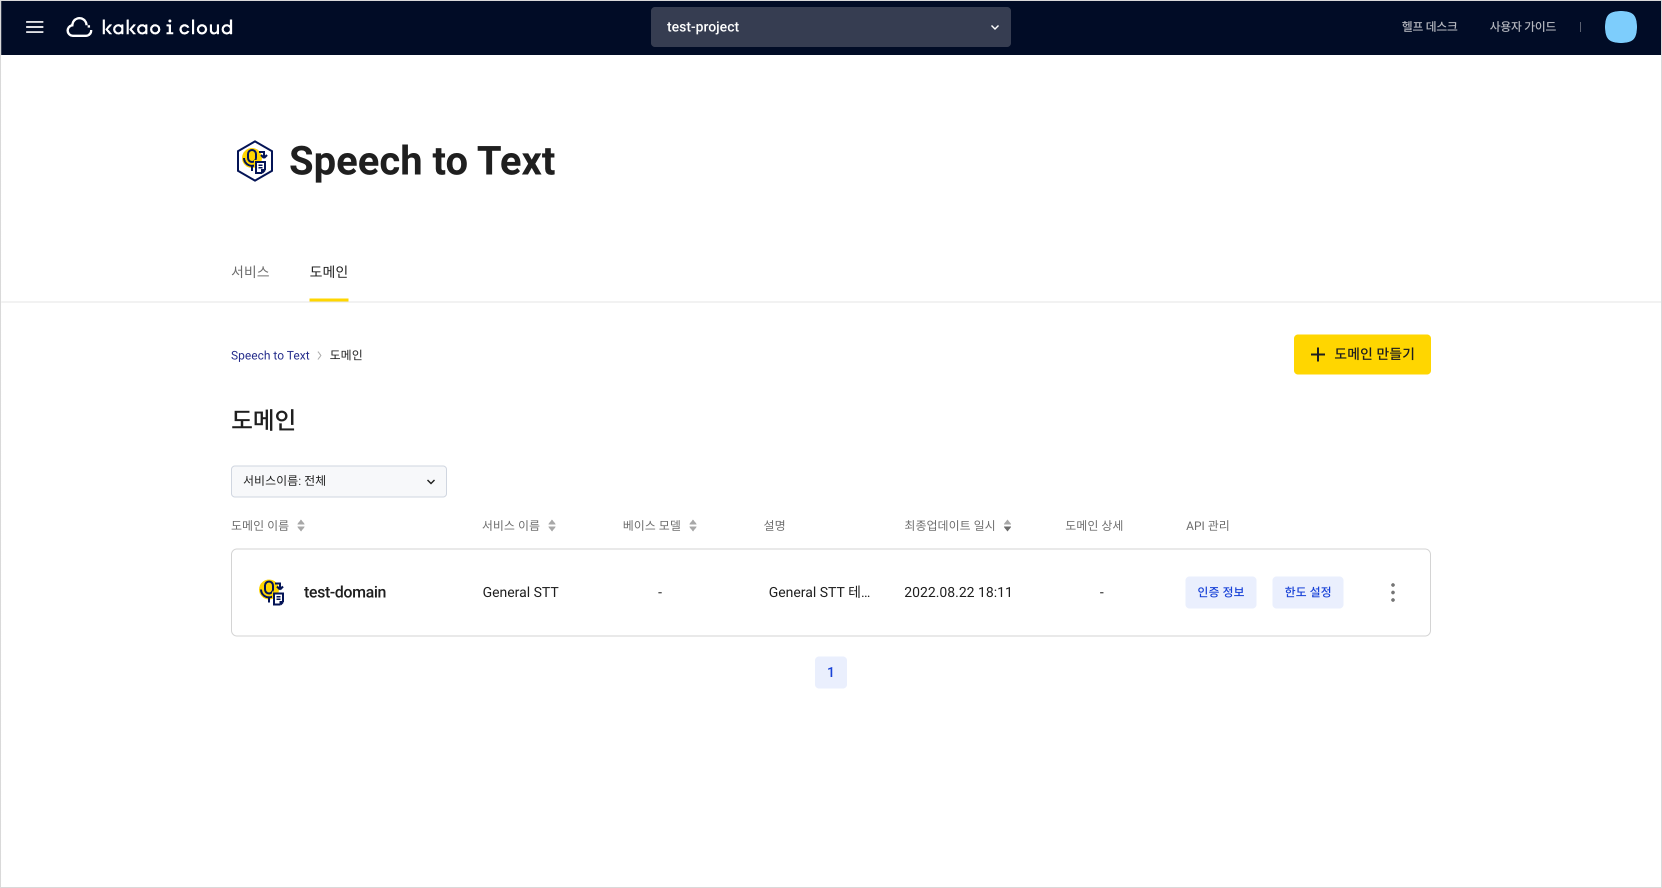
Task: Open the 헬프 데스크 link
Action: (x=1429, y=27)
